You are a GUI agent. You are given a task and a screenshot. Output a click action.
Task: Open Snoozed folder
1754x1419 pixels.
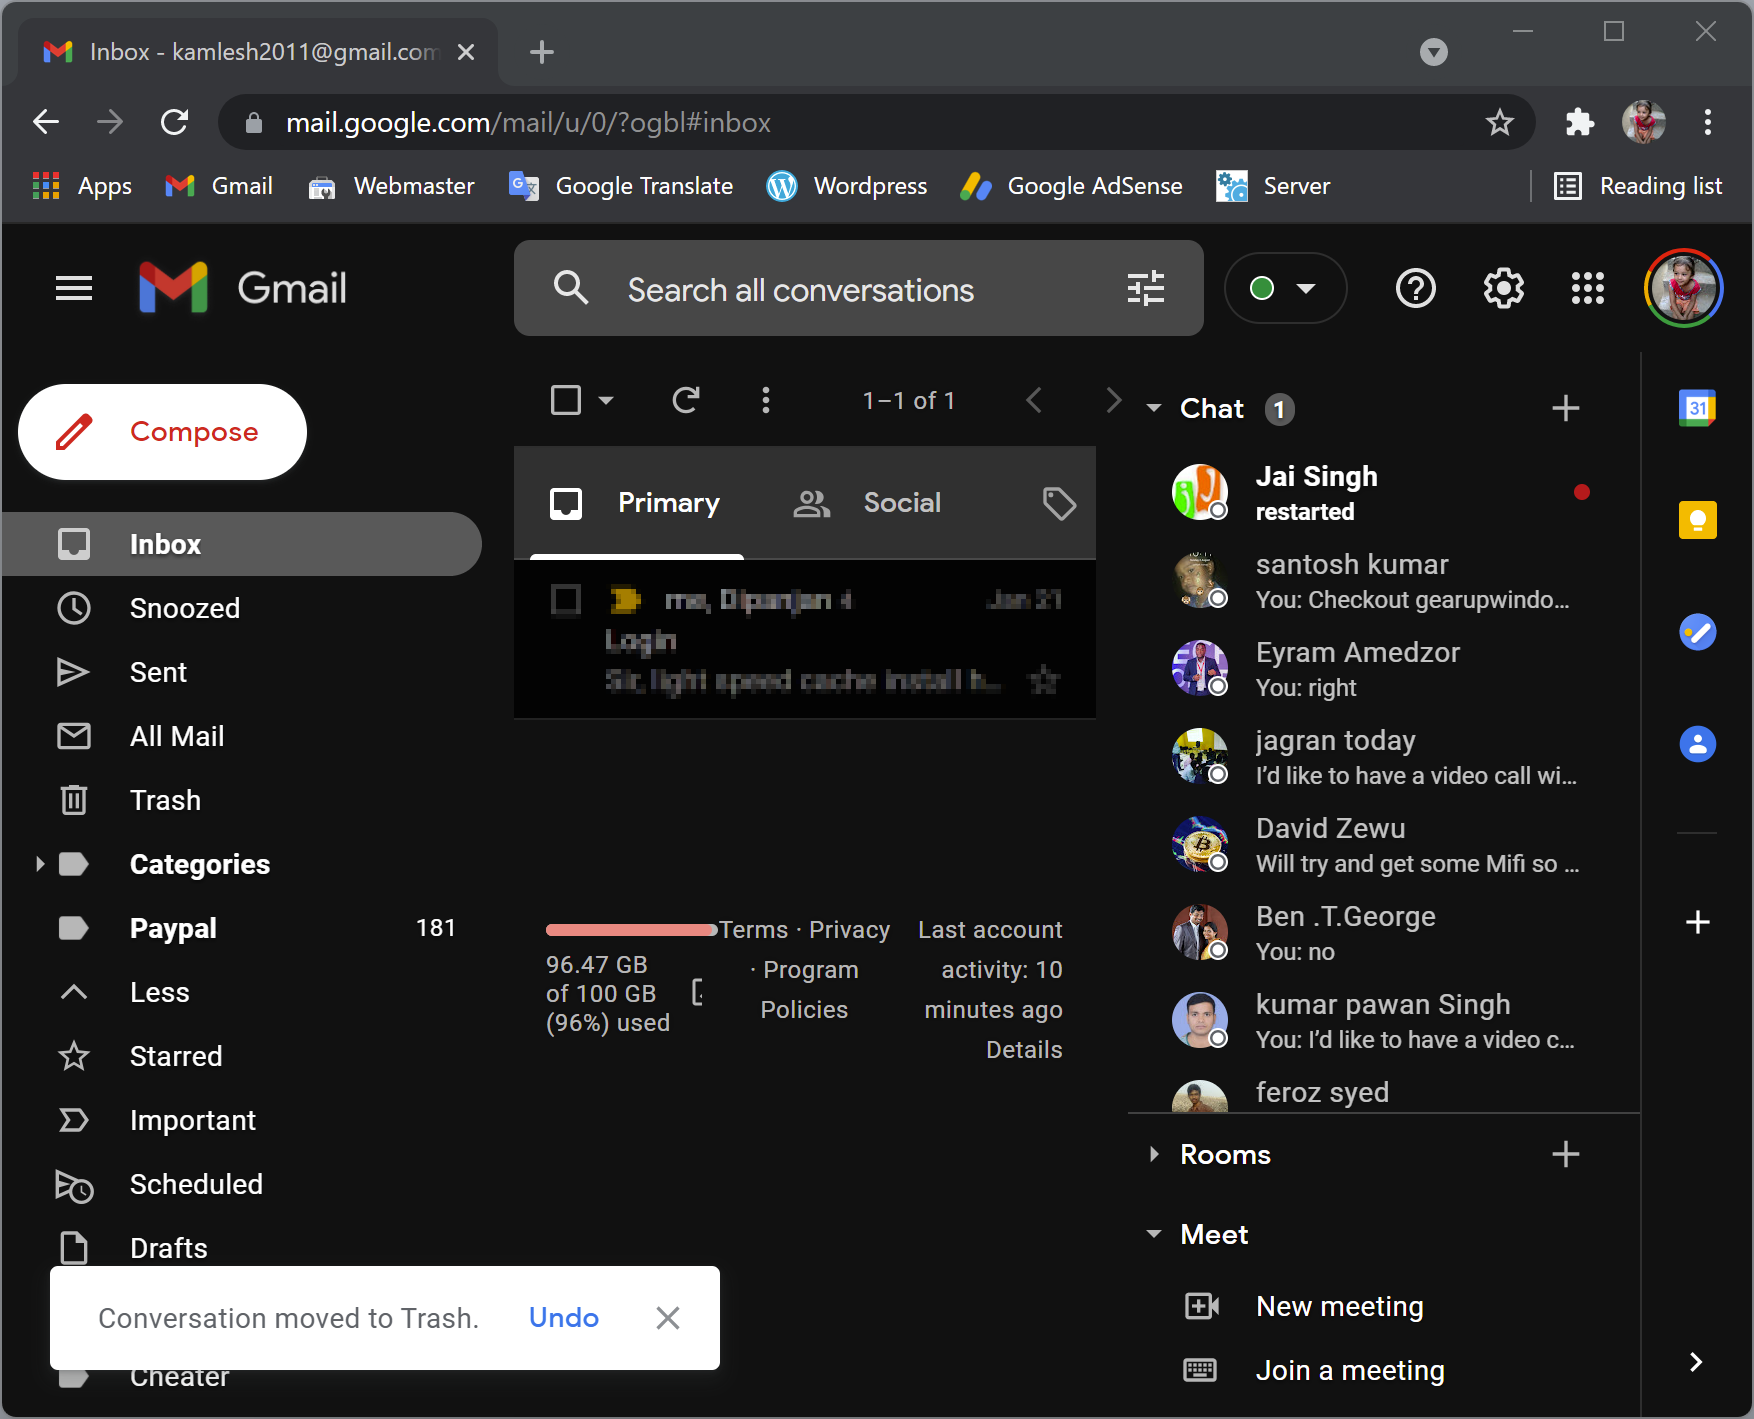coord(242,608)
